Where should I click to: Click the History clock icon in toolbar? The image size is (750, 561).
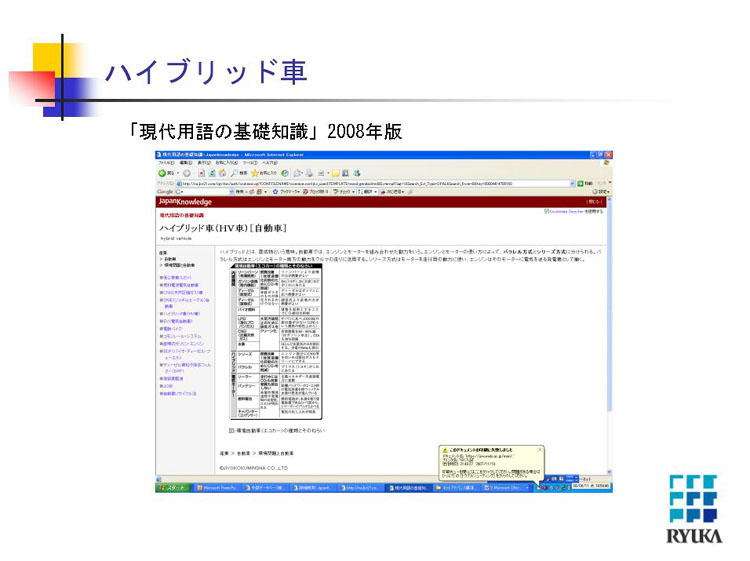[x=285, y=173]
